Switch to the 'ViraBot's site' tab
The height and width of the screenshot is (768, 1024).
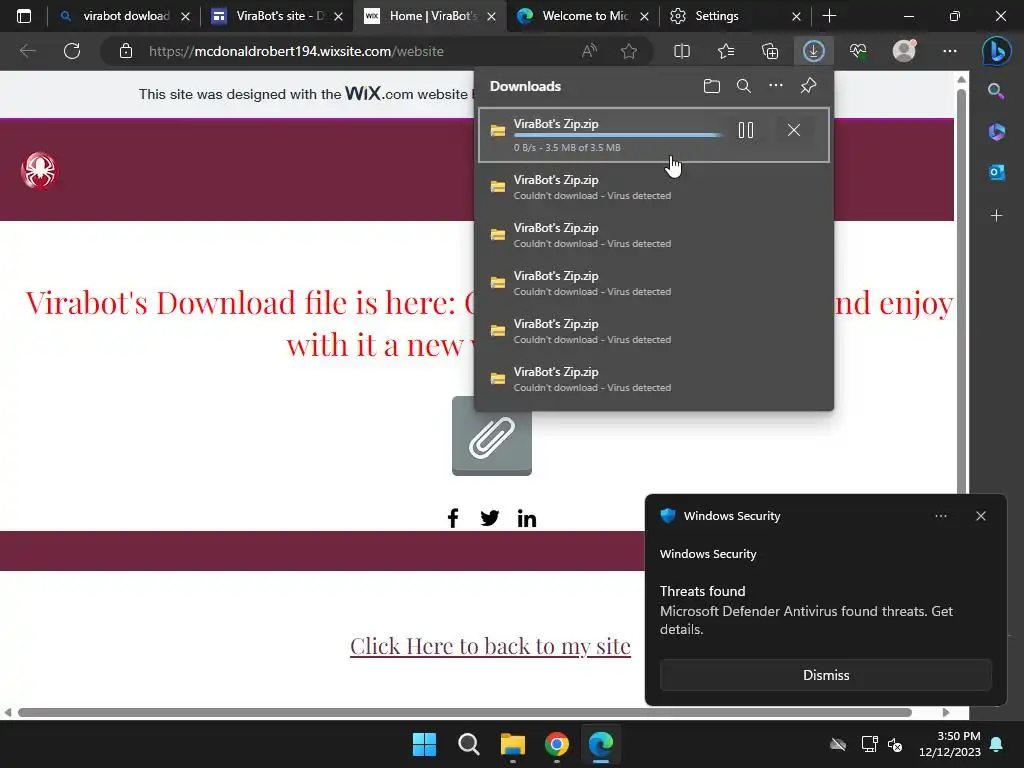click(x=278, y=16)
